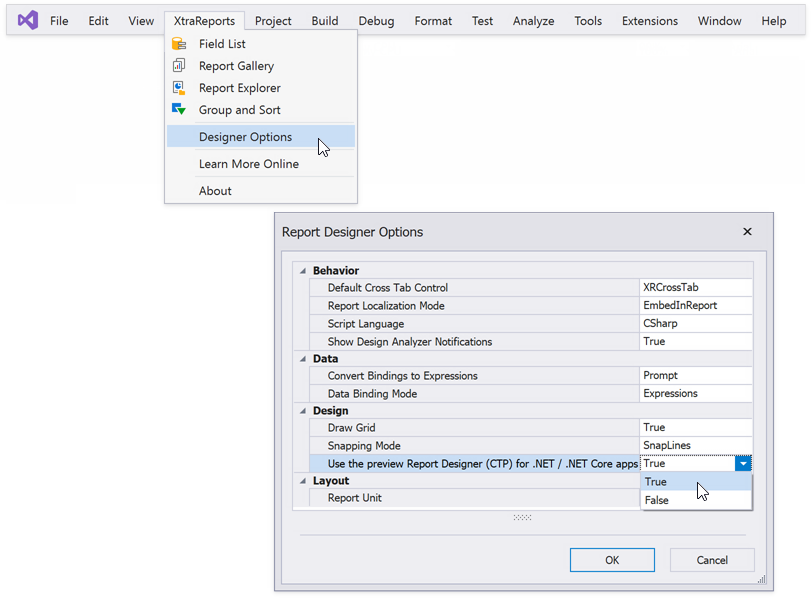Collapse the Data category
This screenshot has height=599, width=812.
pyautogui.click(x=303, y=358)
